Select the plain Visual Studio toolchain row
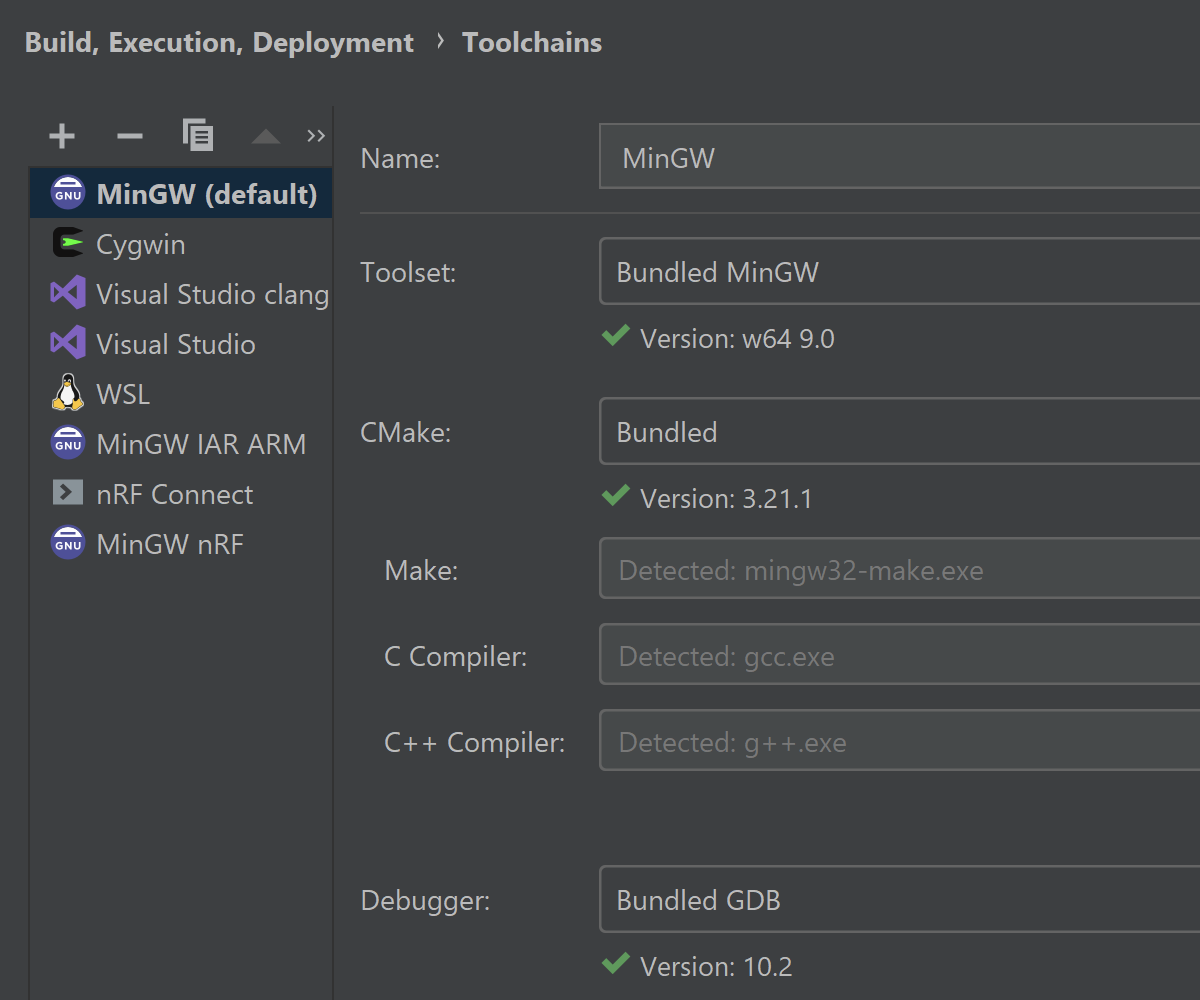This screenshot has width=1200, height=1000. coord(181,343)
